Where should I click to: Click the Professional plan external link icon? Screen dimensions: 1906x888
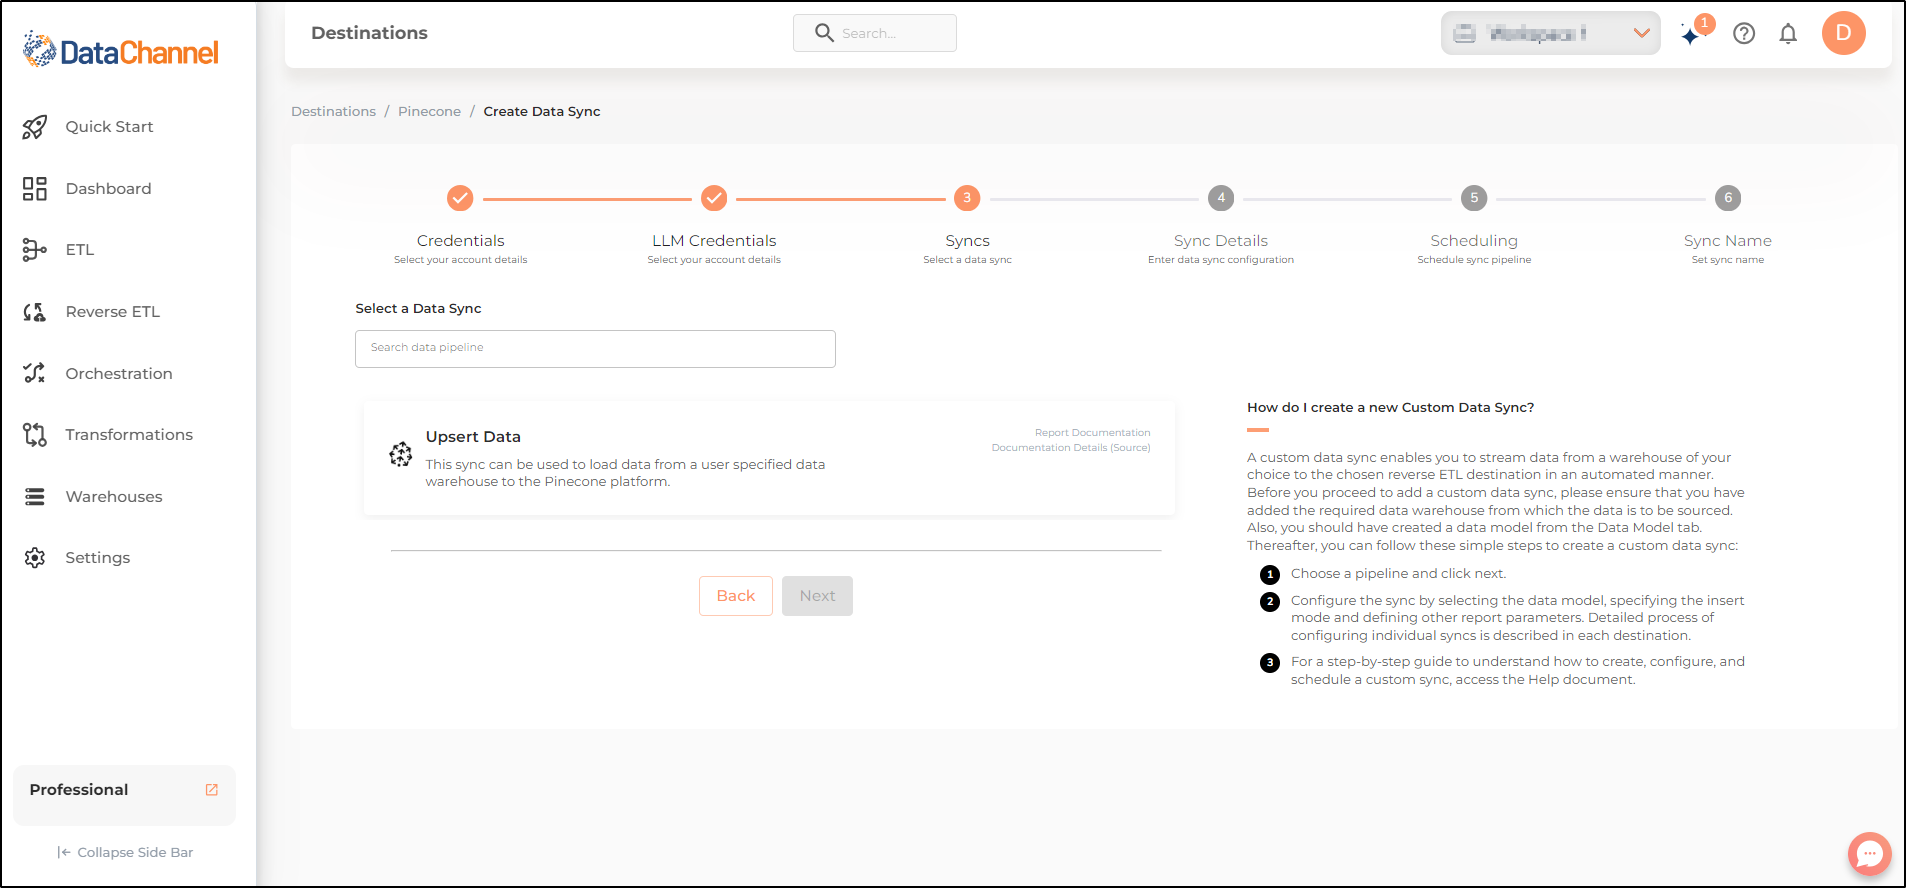click(x=212, y=790)
